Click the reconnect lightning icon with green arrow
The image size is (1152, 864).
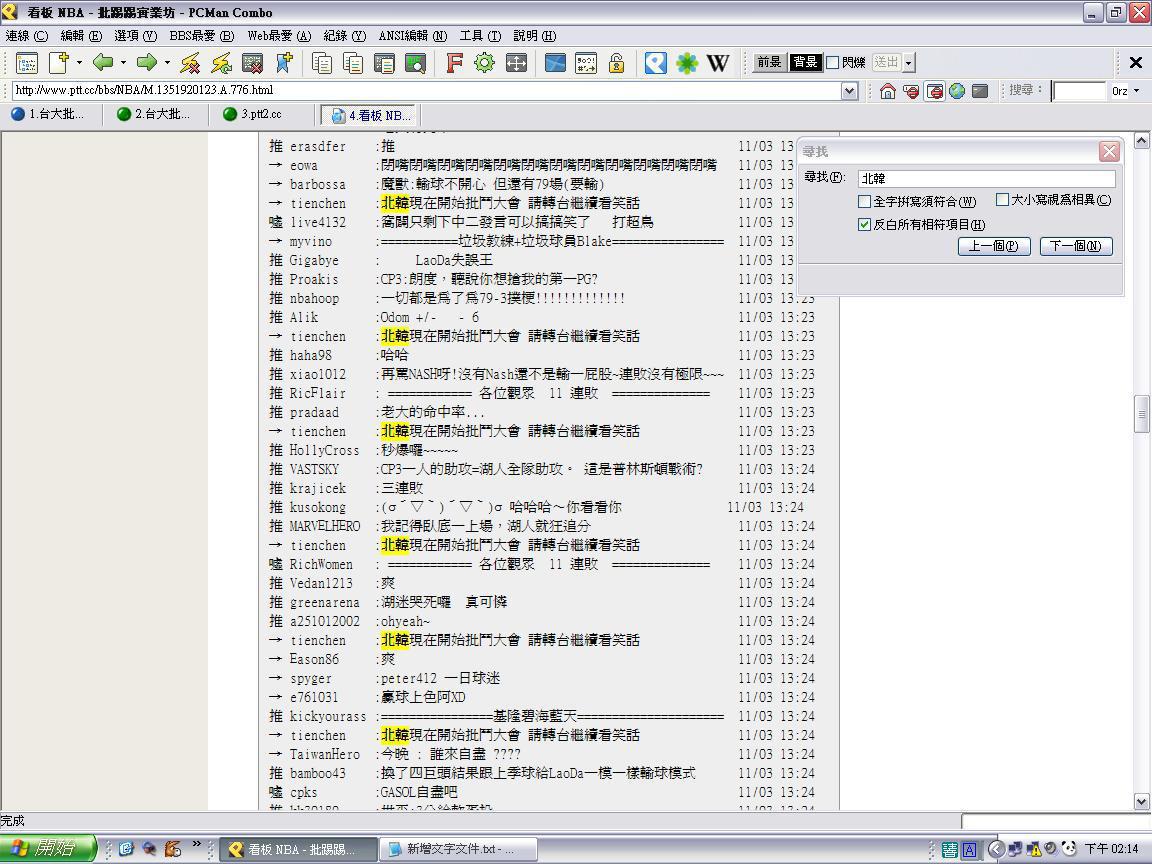[221, 63]
